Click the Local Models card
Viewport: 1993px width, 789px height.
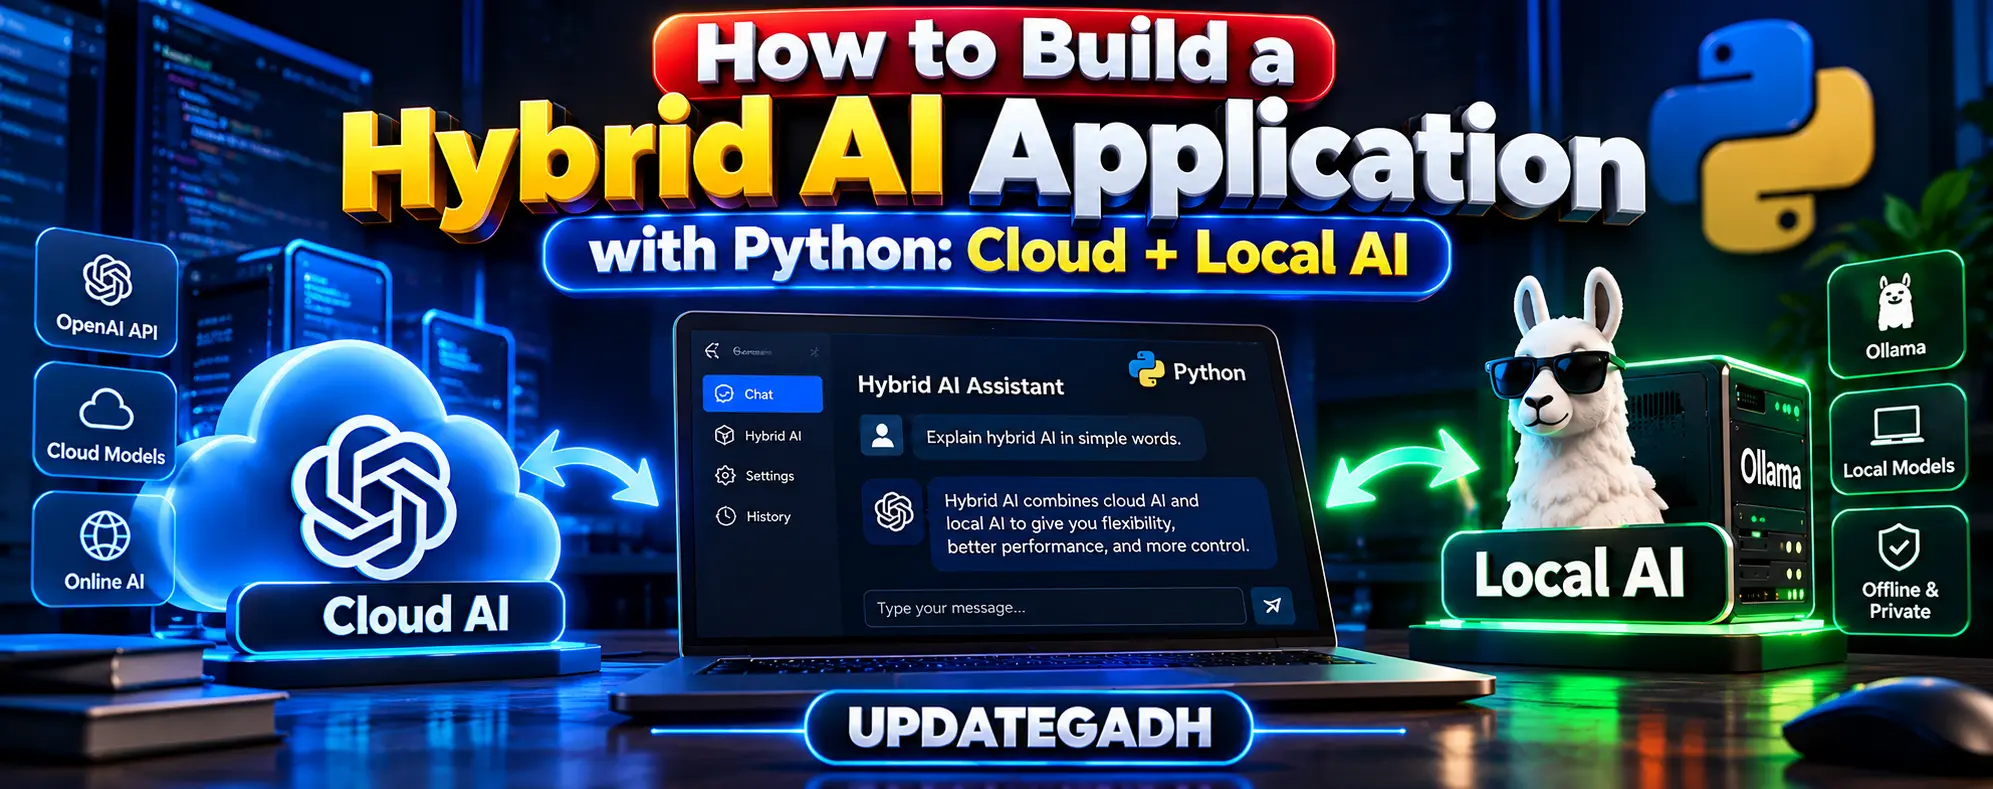point(1898,439)
